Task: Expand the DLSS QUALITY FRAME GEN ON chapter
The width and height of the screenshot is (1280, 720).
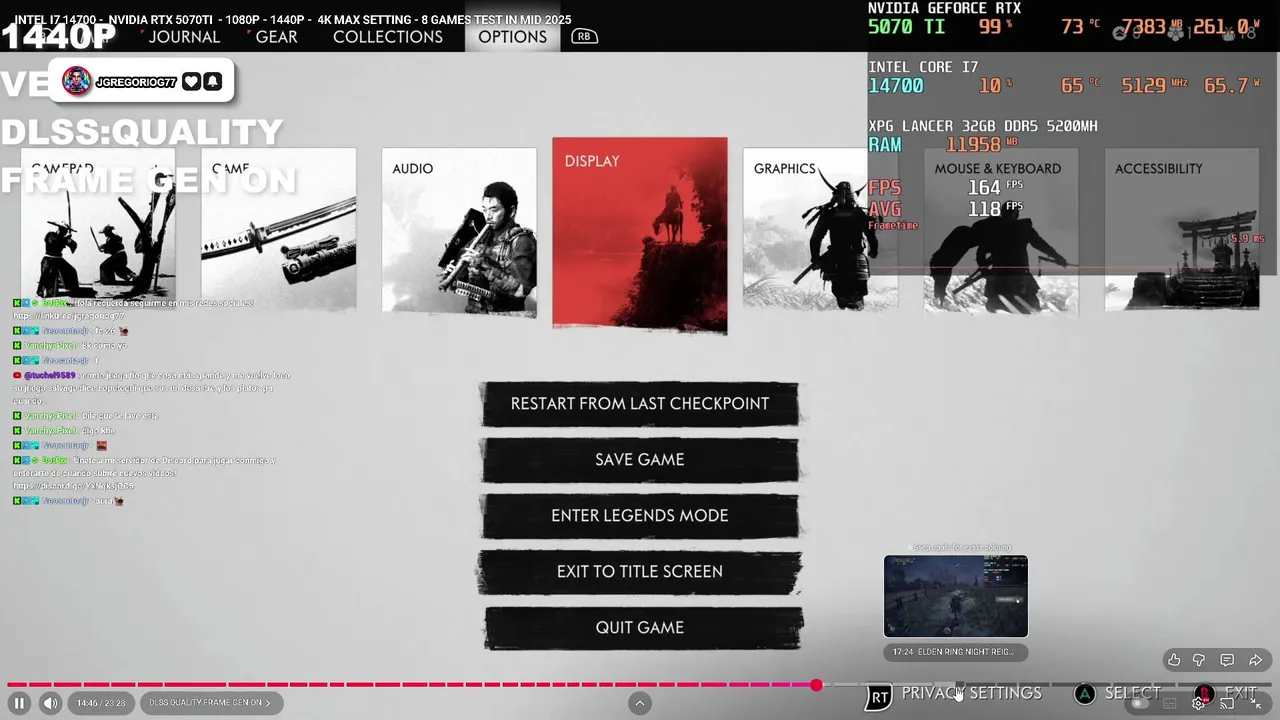Action: (x=210, y=703)
